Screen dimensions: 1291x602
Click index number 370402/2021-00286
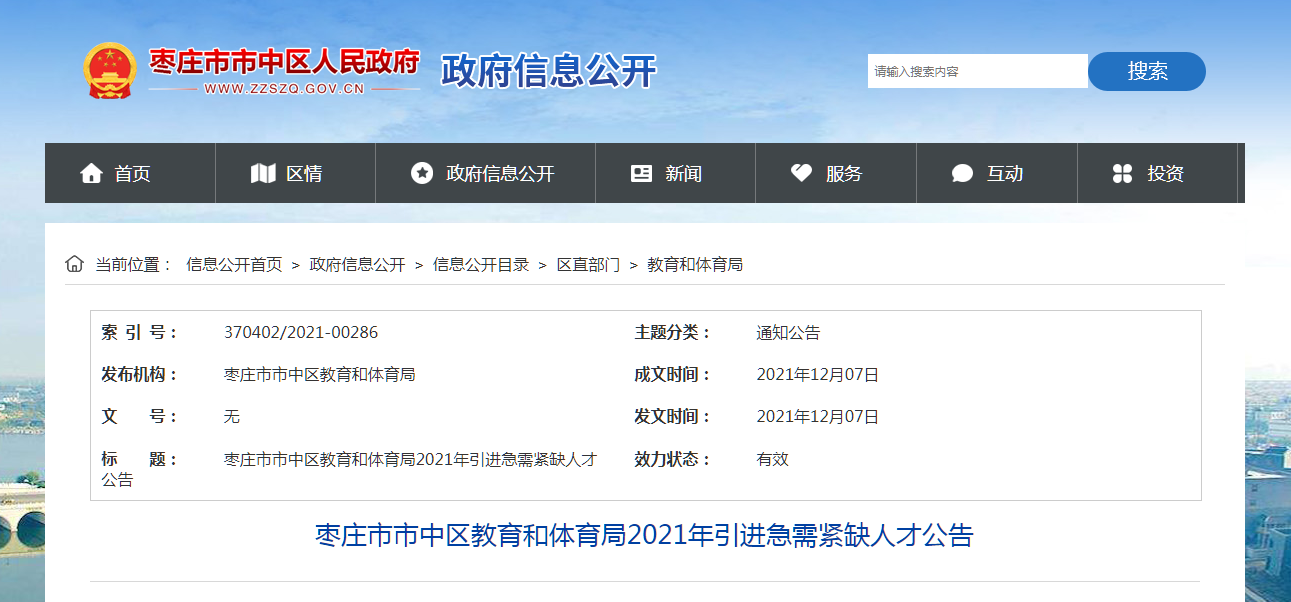coord(301,333)
